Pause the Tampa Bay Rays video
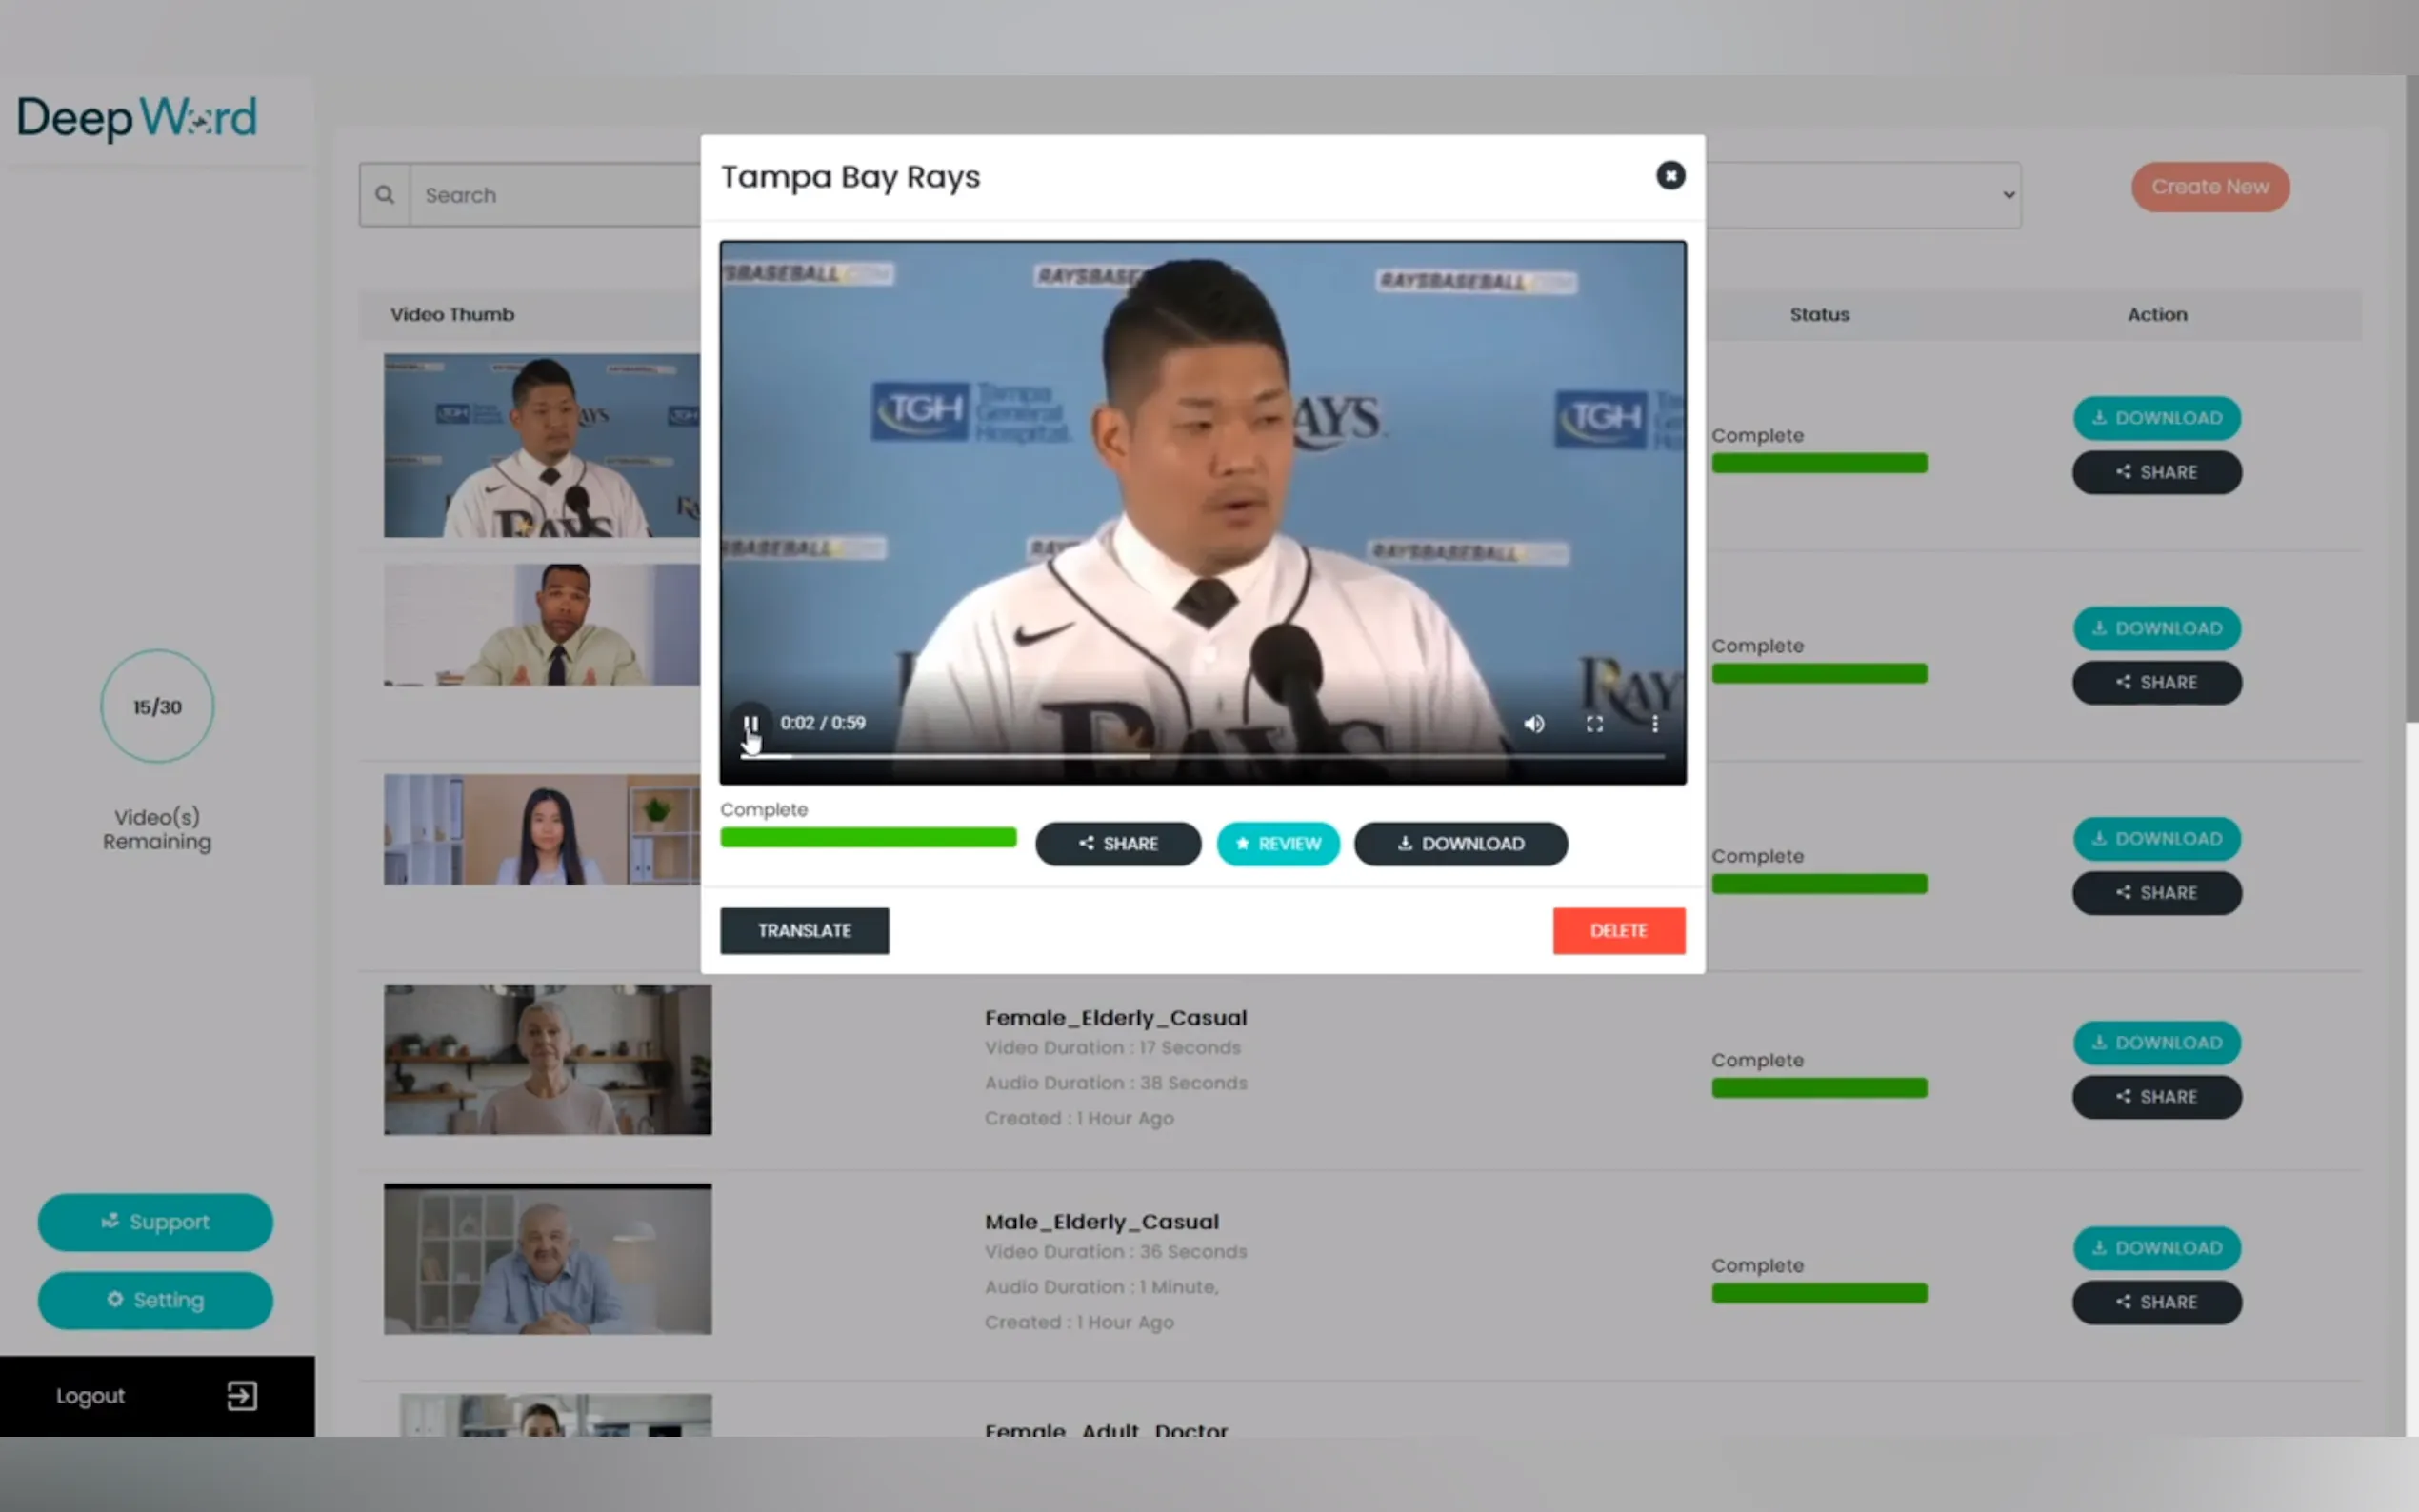 [x=750, y=723]
